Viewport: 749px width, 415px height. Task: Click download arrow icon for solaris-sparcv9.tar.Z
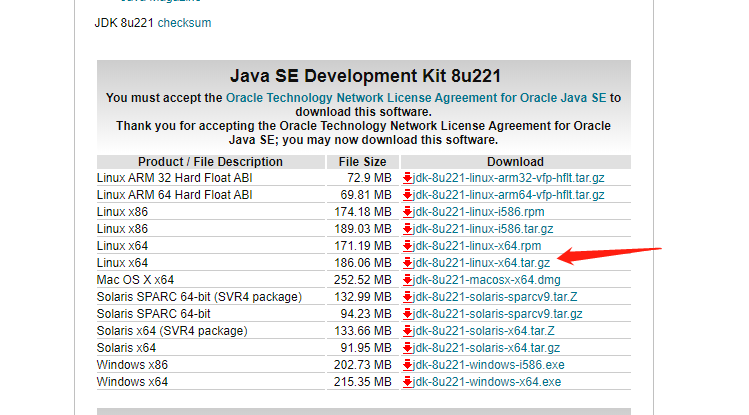(x=407, y=297)
